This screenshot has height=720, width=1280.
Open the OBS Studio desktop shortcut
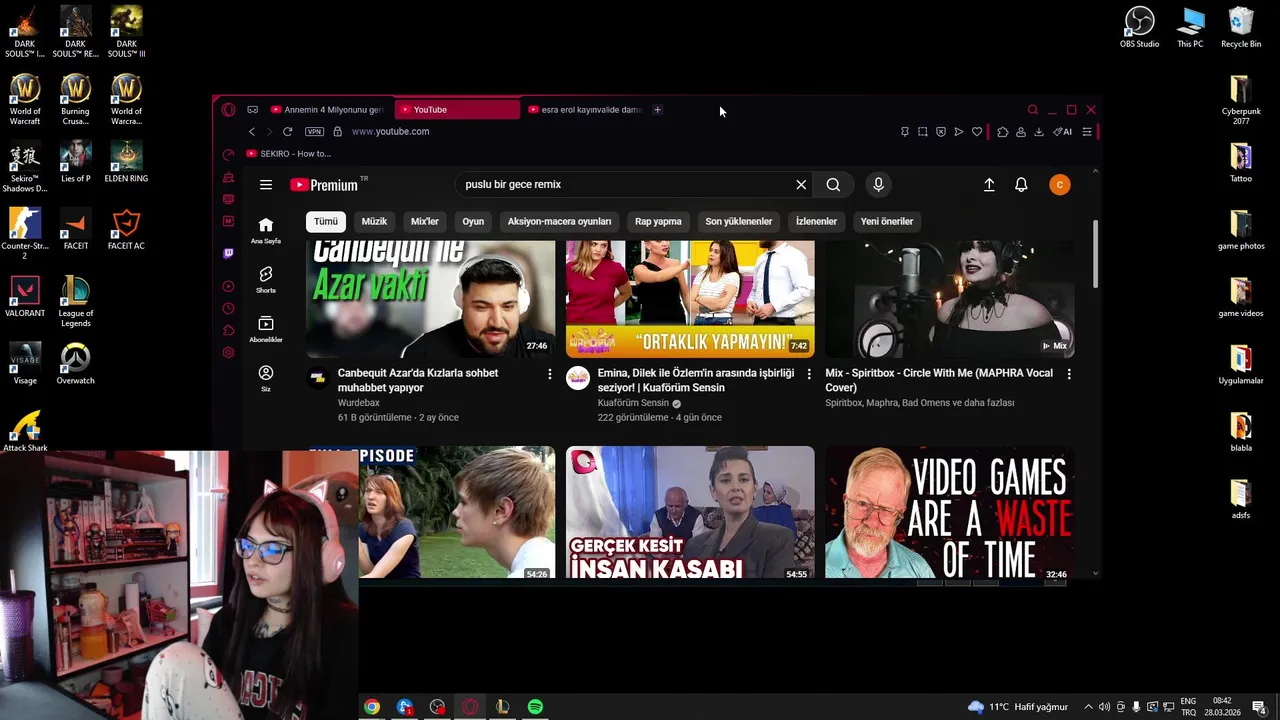coord(1140,27)
